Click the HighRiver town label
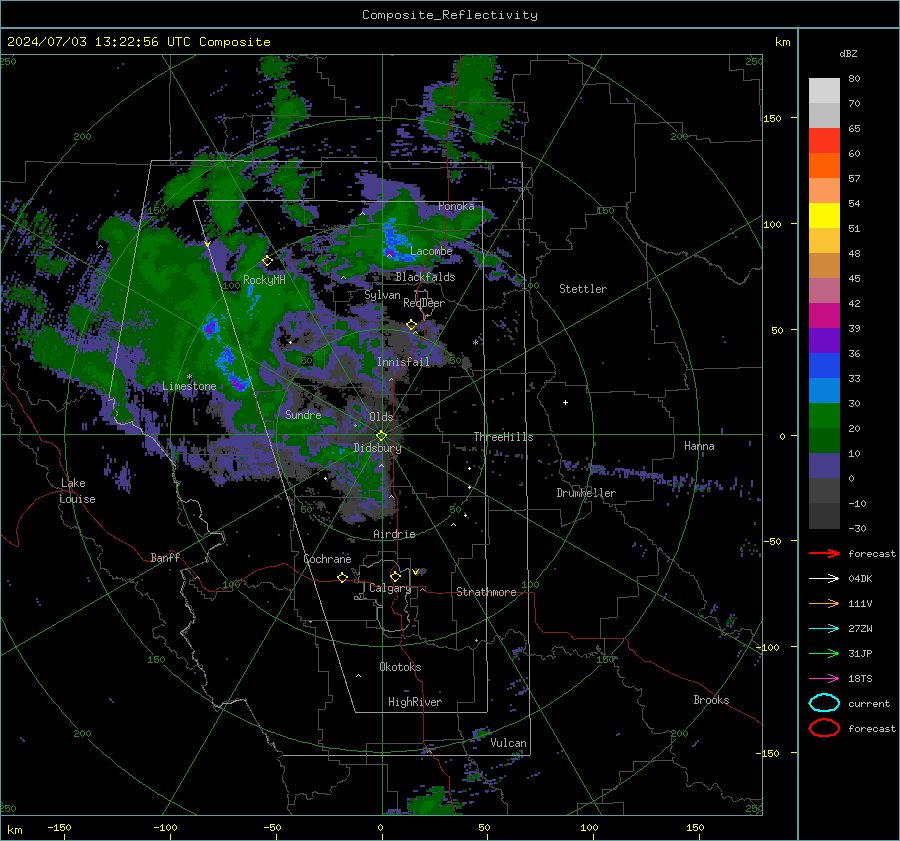This screenshot has height=841, width=900. 415,702
